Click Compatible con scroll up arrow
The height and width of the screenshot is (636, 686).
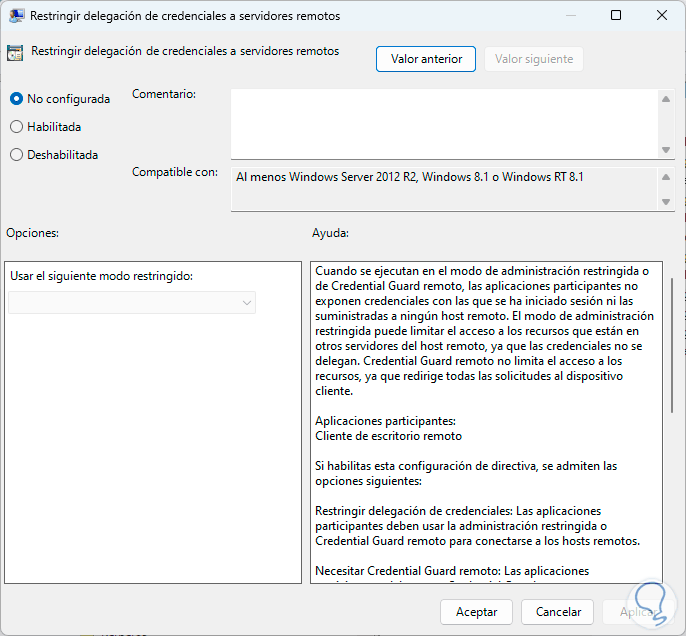666,177
